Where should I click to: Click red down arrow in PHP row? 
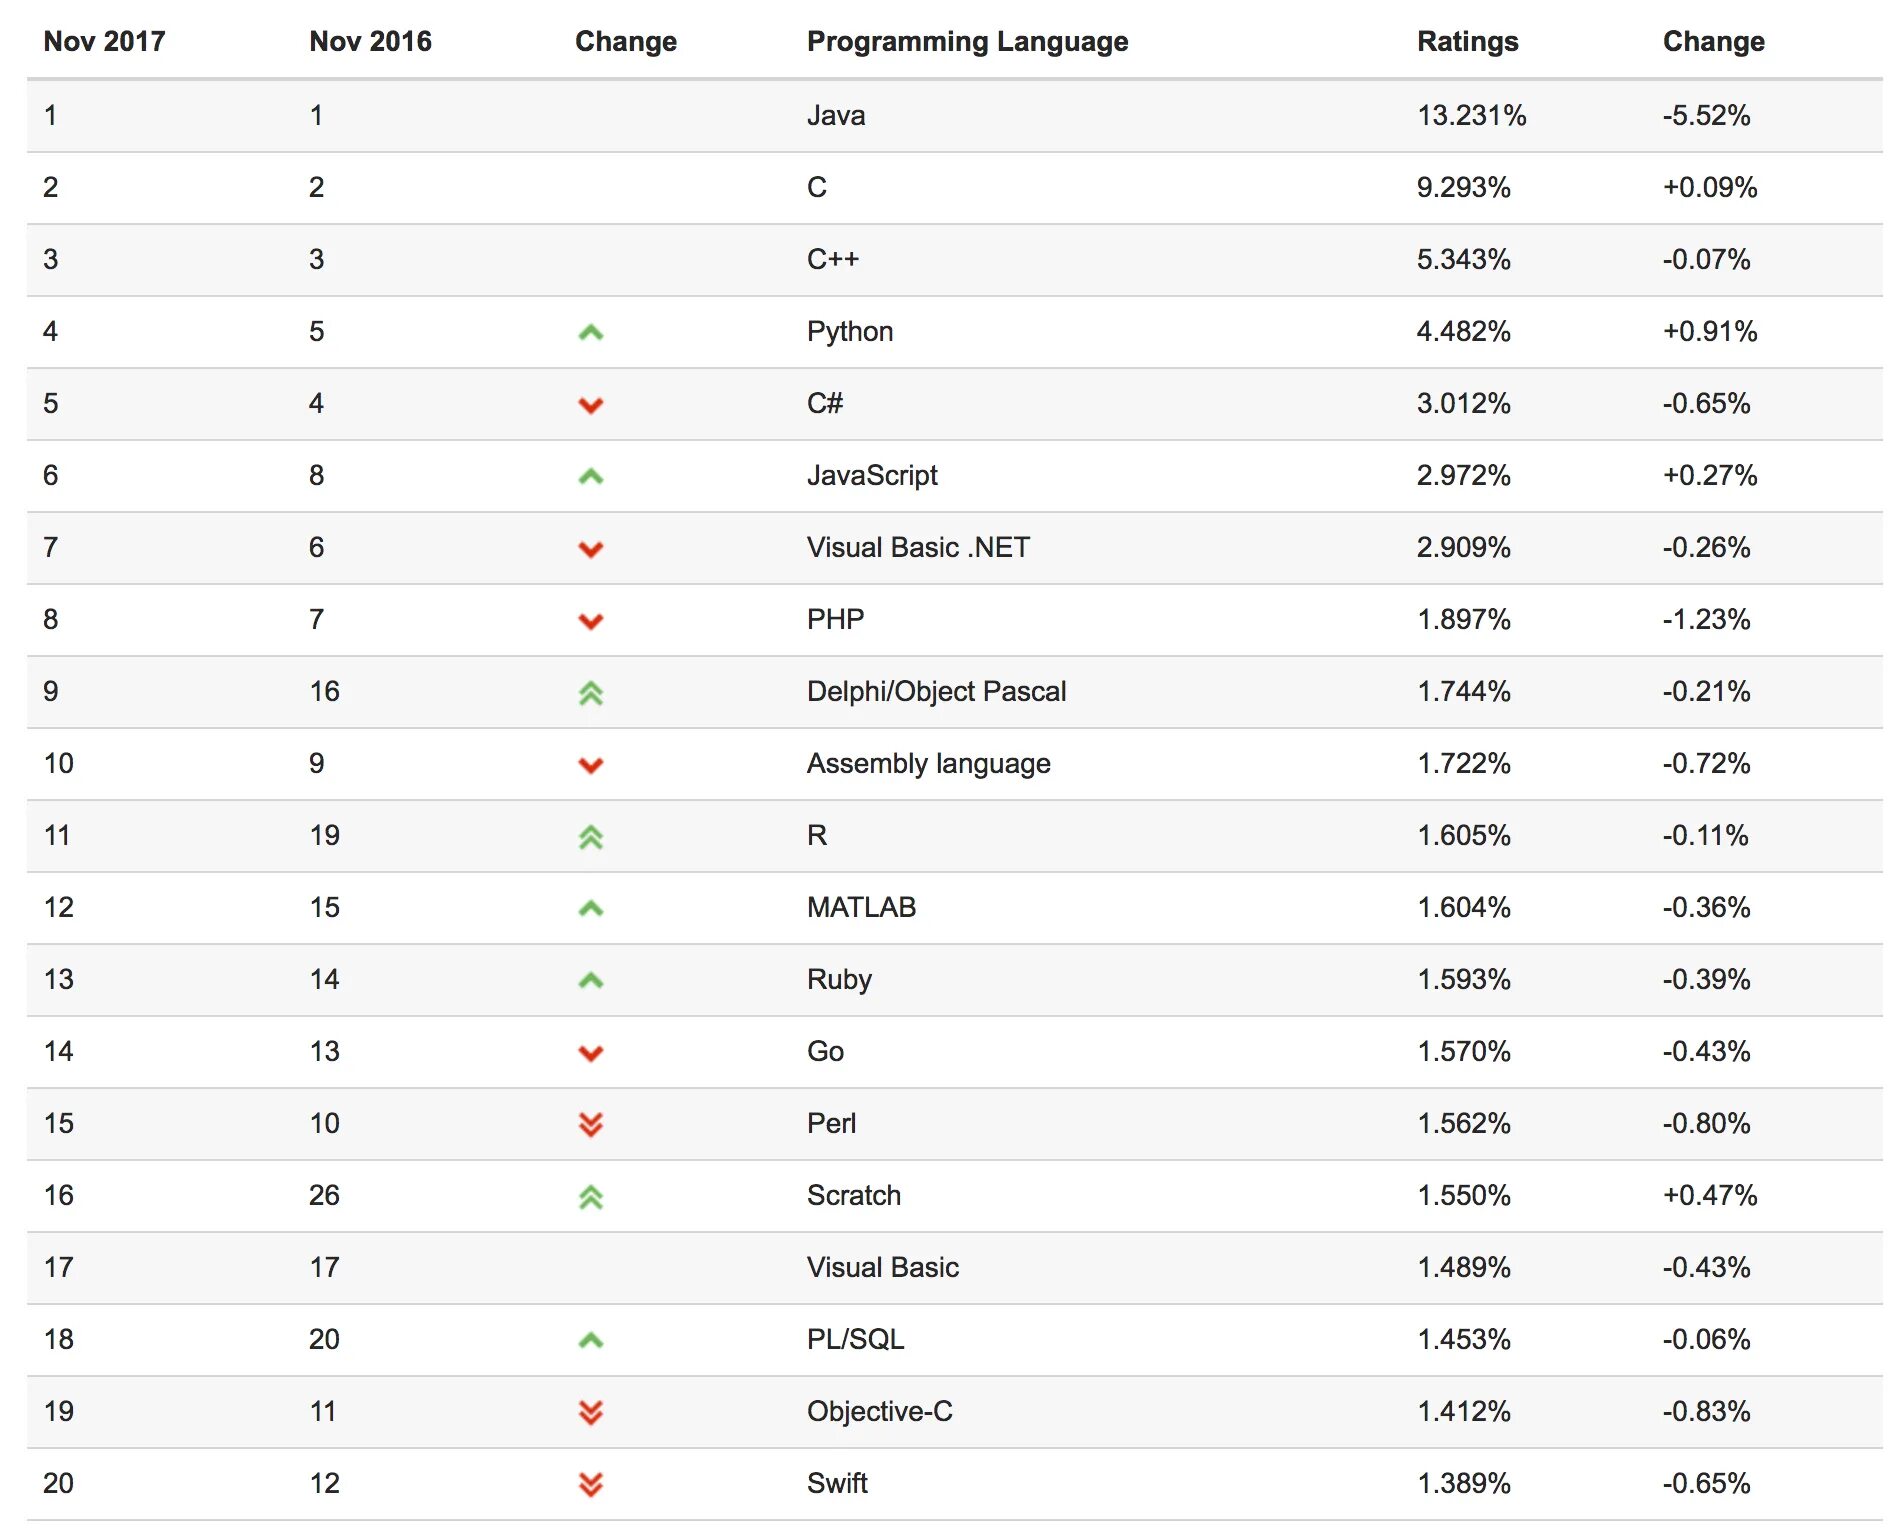coord(591,621)
